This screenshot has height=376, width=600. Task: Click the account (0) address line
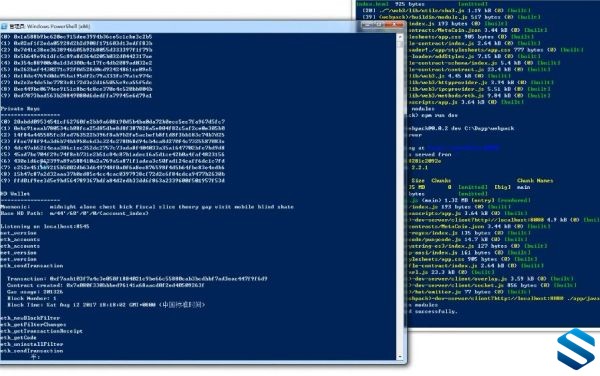coord(76,37)
